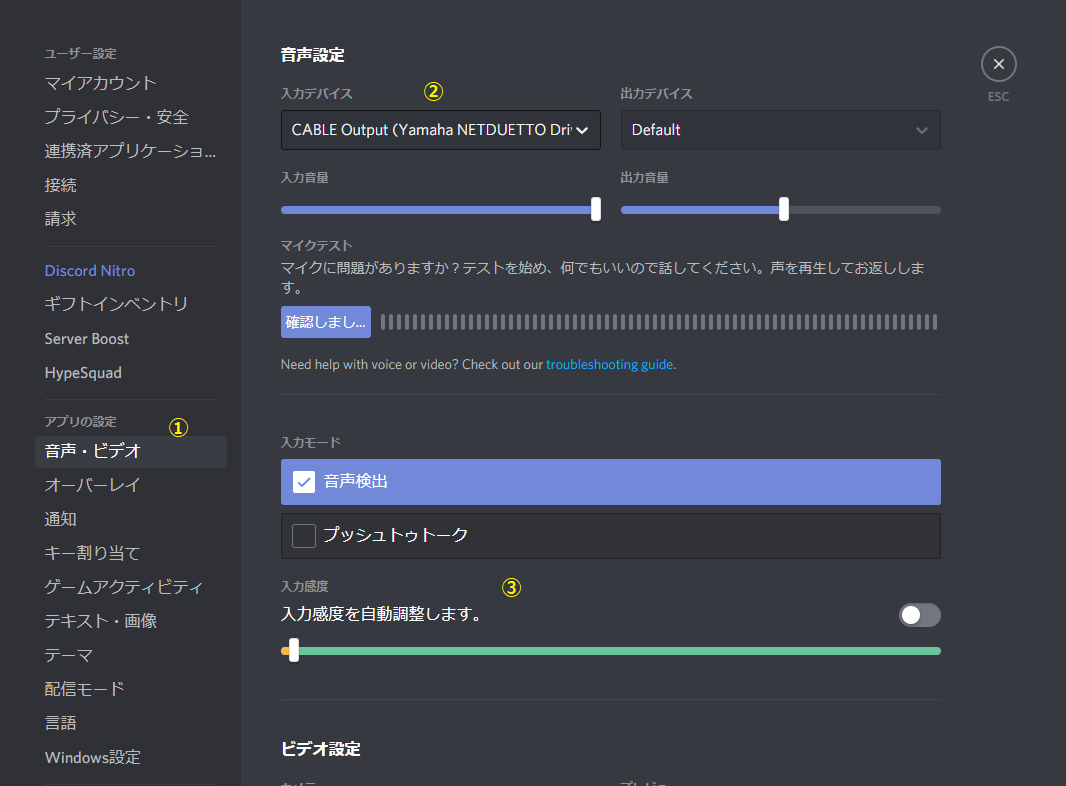Viewport: 1066px width, 786px height.
Task: Open the 入力デバイス device dropdown
Action: coord(440,130)
